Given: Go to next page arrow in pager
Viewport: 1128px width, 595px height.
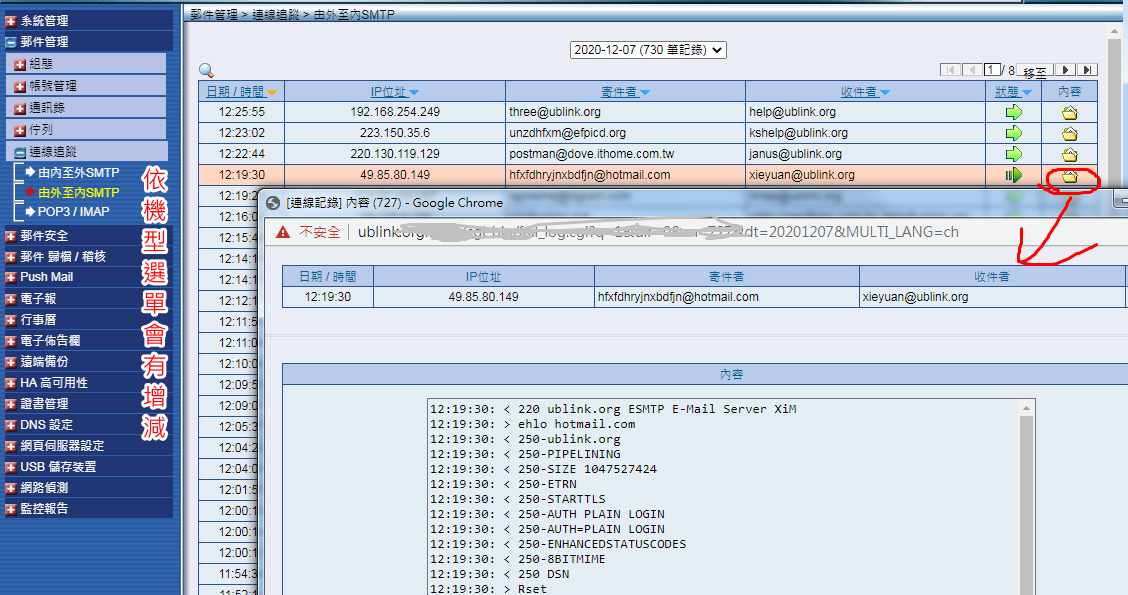Looking at the screenshot, I should [x=1066, y=70].
